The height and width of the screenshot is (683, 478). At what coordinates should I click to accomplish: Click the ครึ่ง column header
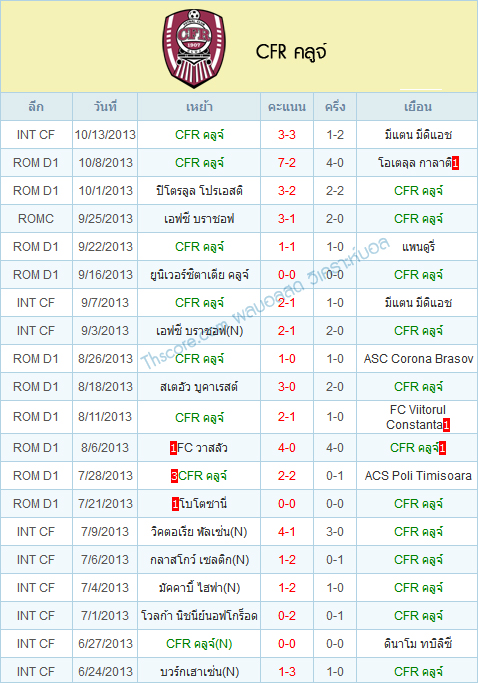pyautogui.click(x=335, y=107)
